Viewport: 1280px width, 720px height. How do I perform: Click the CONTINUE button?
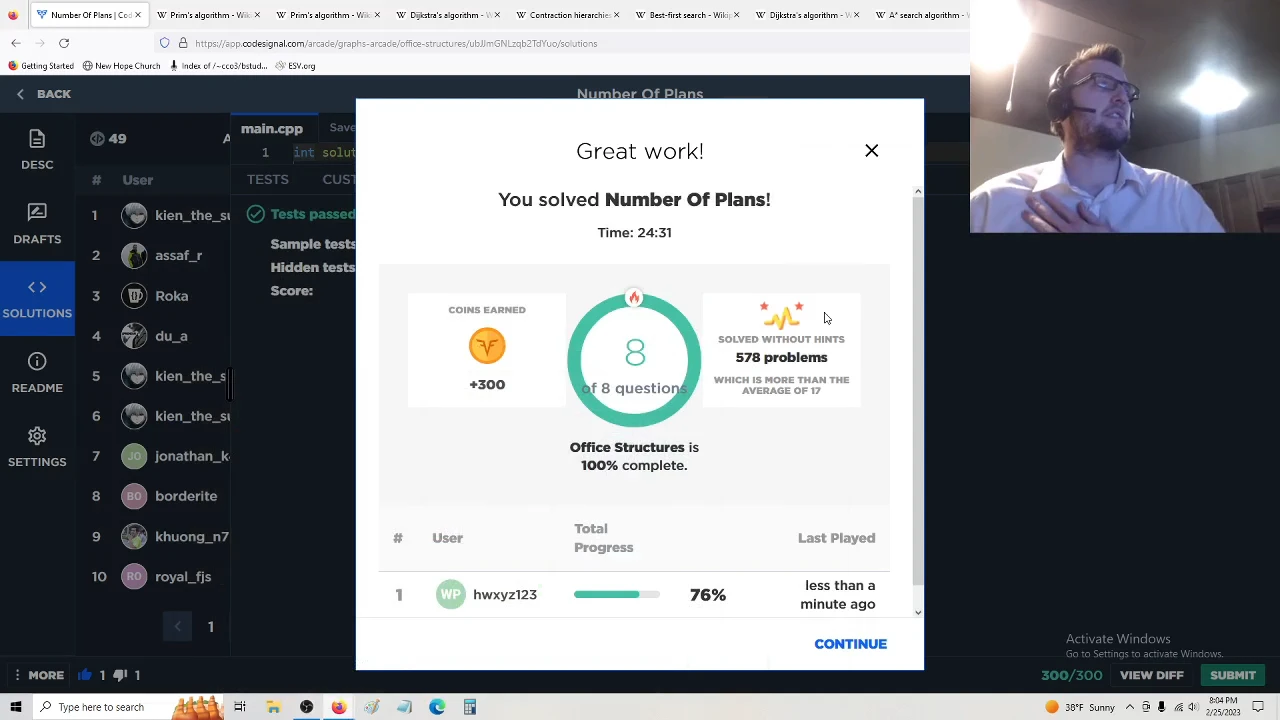[850, 644]
